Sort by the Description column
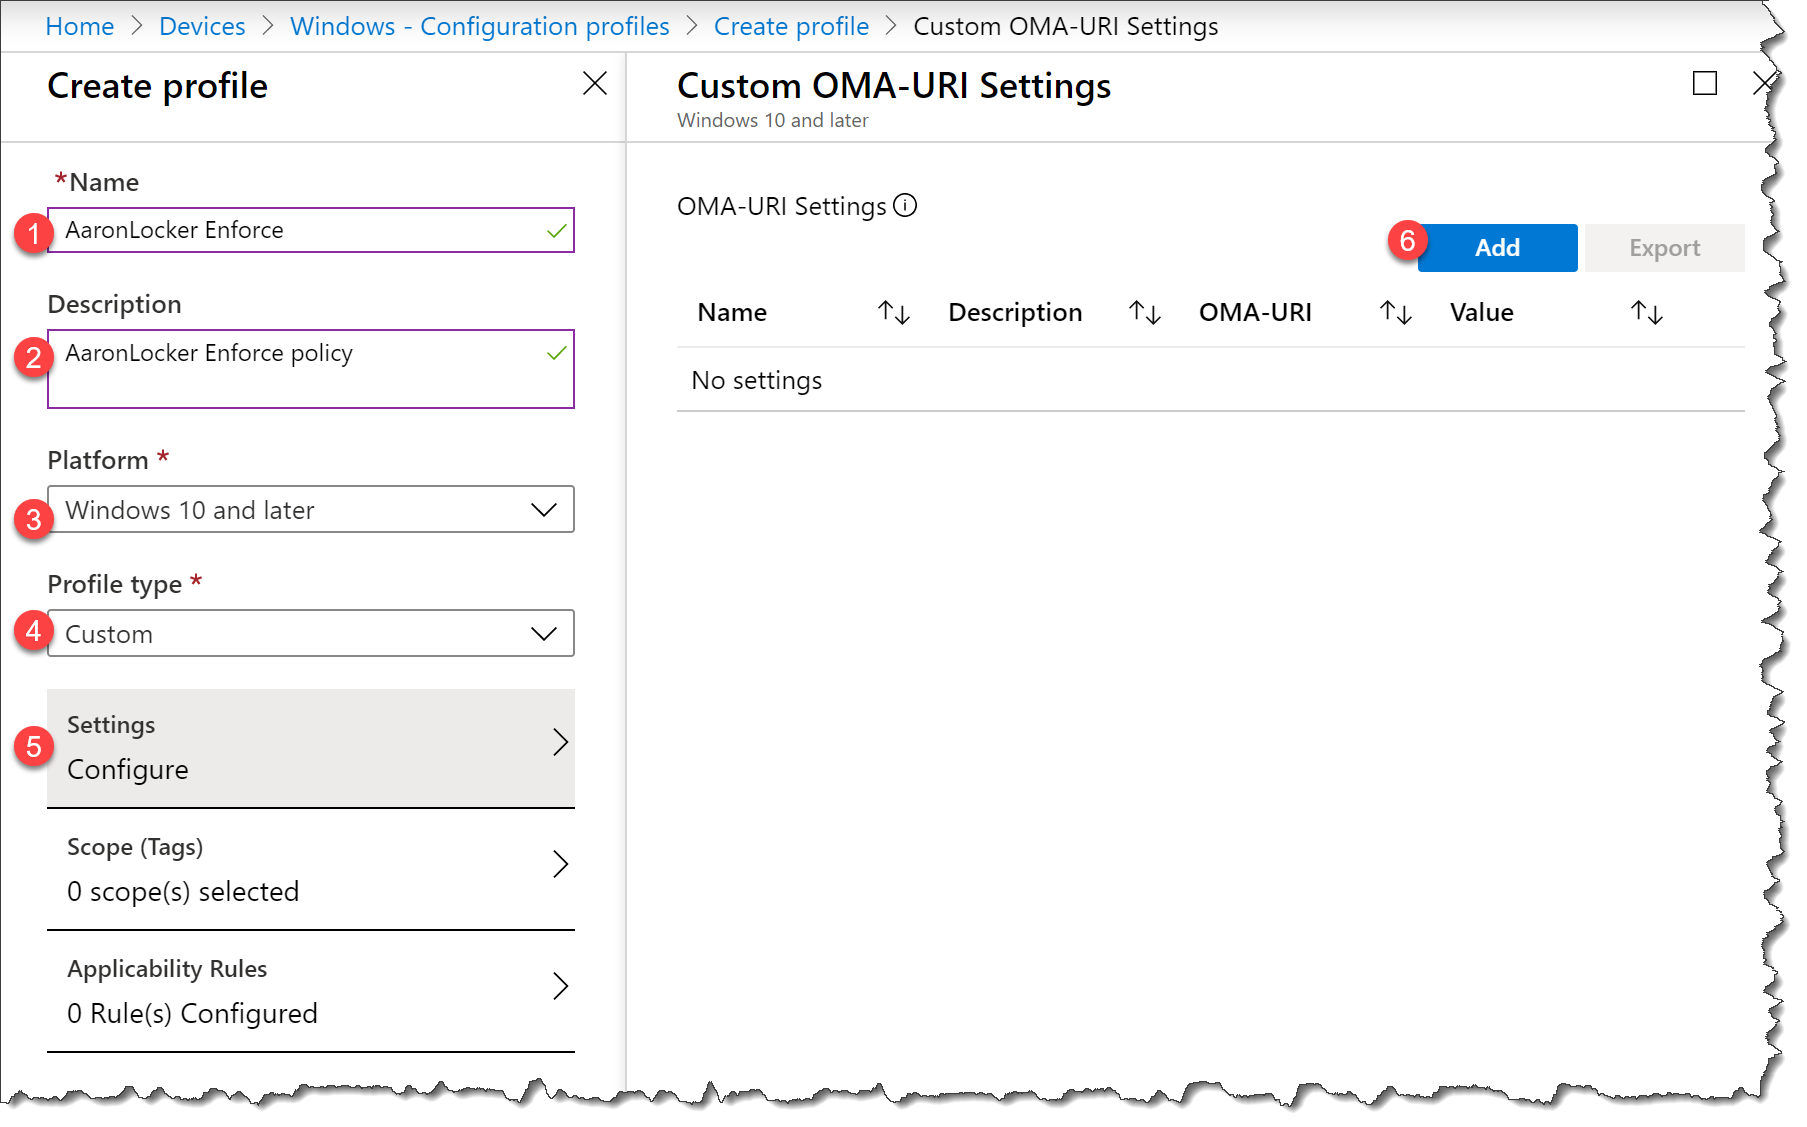1807x1127 pixels. [1143, 312]
